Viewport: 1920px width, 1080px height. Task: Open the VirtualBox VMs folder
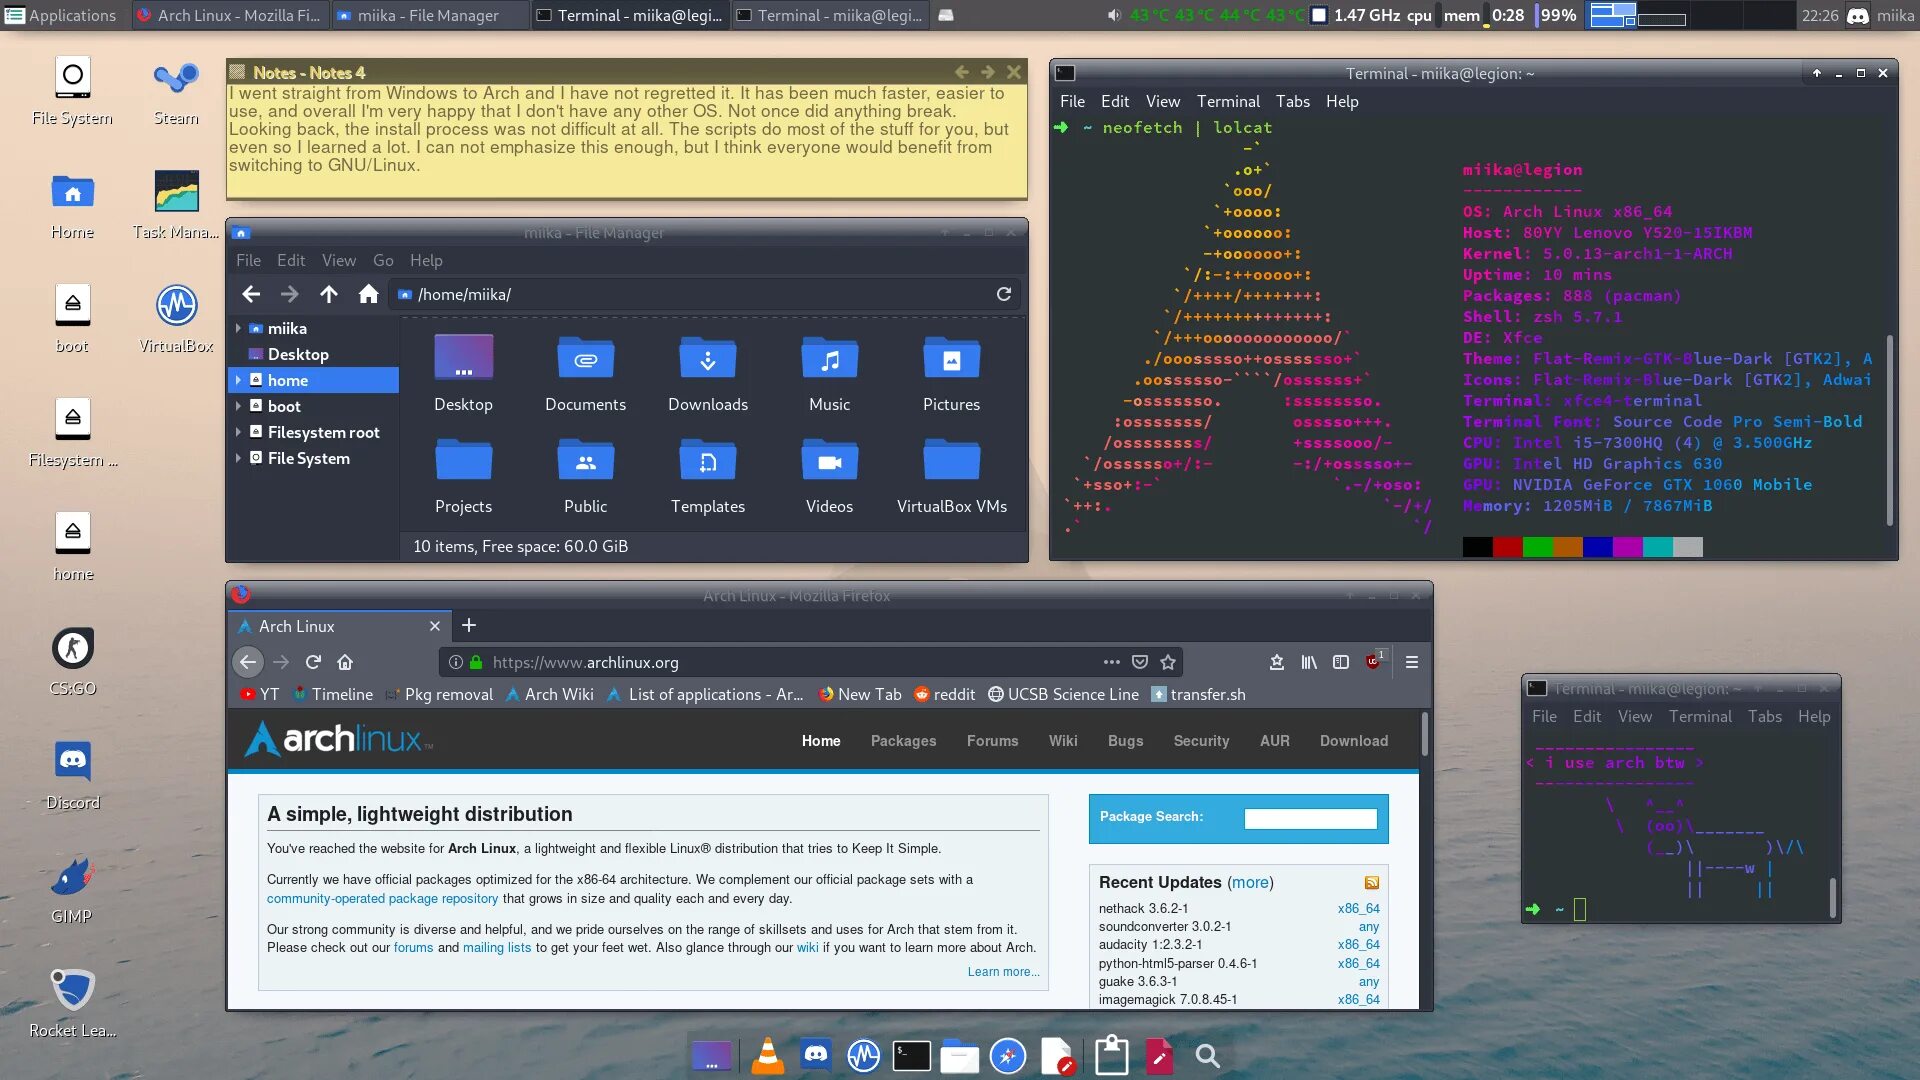(952, 476)
